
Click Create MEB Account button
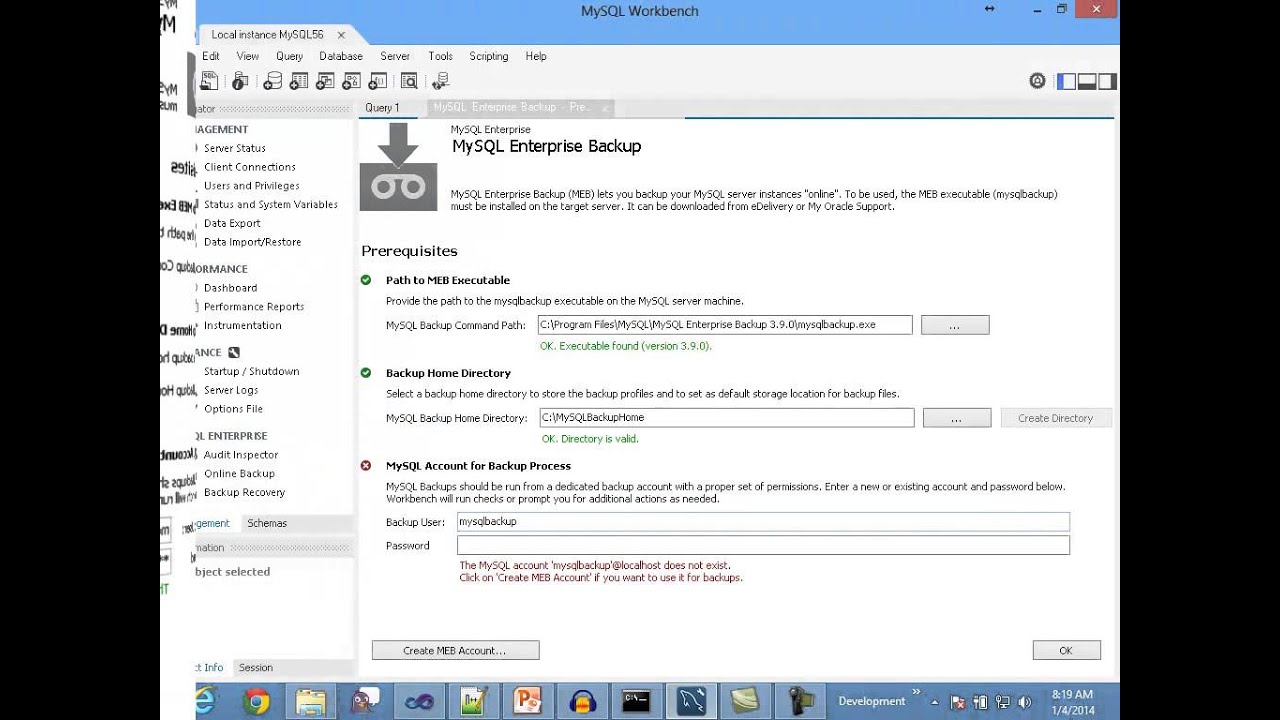(x=455, y=650)
